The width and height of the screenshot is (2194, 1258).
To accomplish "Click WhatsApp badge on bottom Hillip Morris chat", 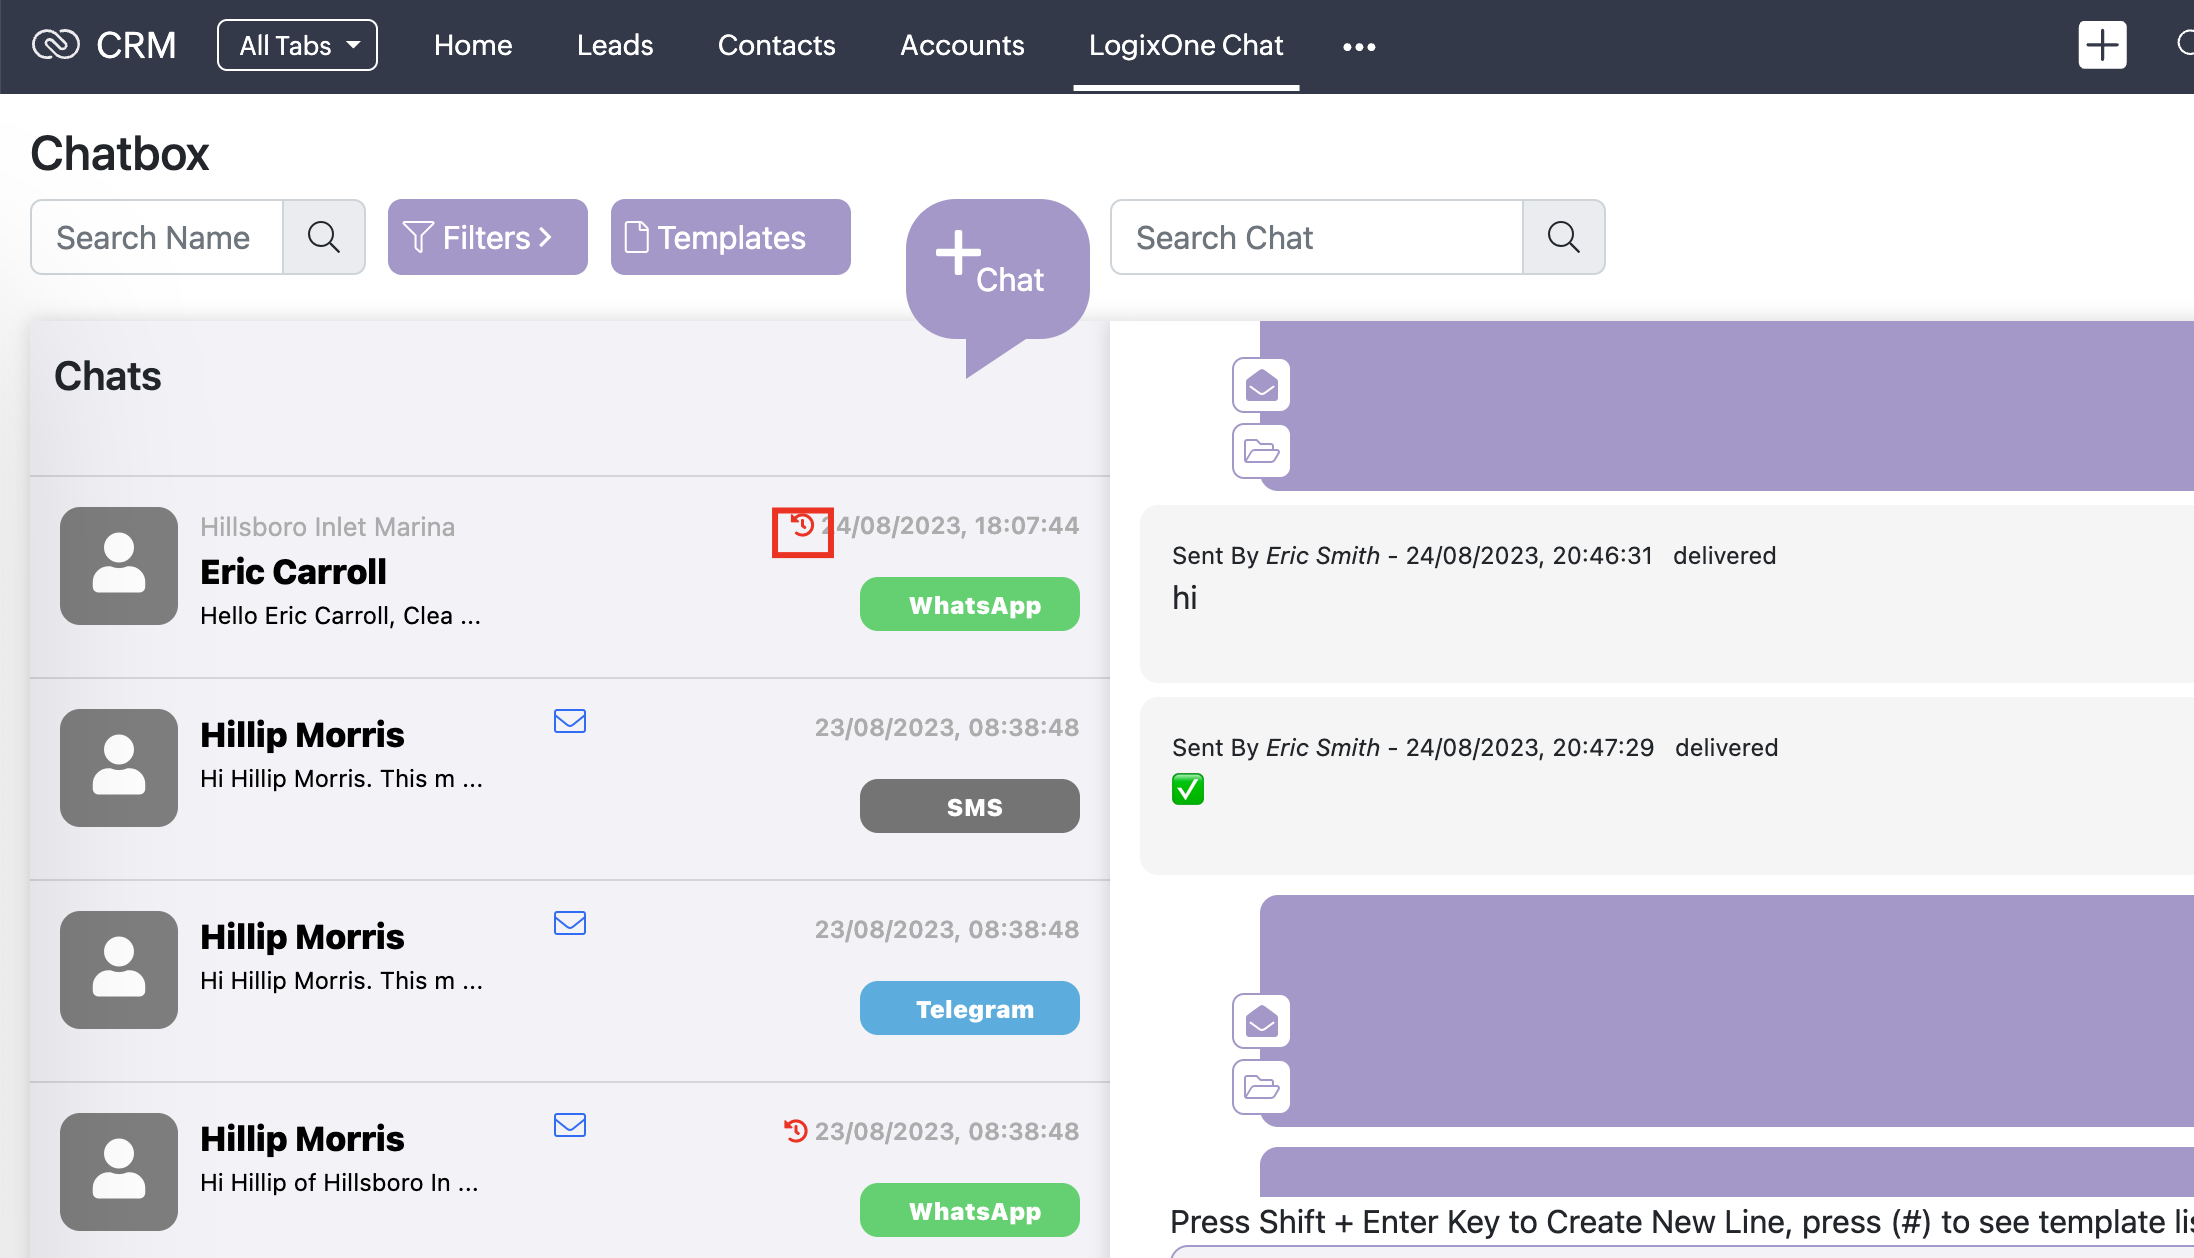I will tap(970, 1210).
